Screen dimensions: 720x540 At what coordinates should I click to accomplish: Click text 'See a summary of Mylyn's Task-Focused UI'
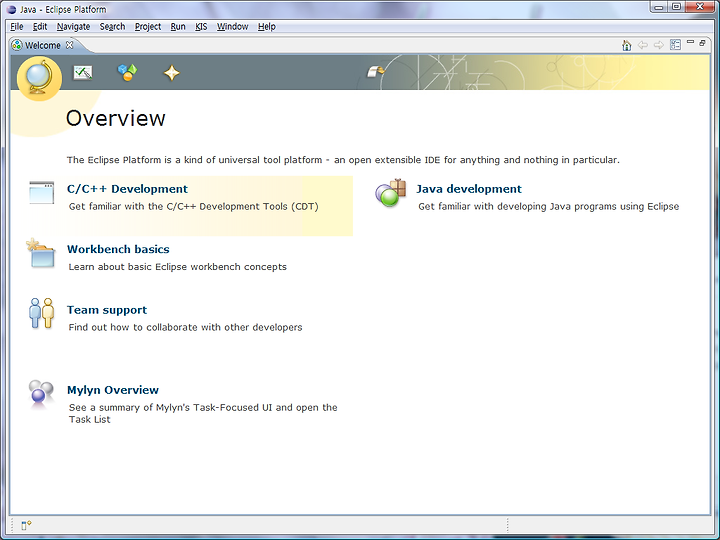pyautogui.click(x=171, y=407)
